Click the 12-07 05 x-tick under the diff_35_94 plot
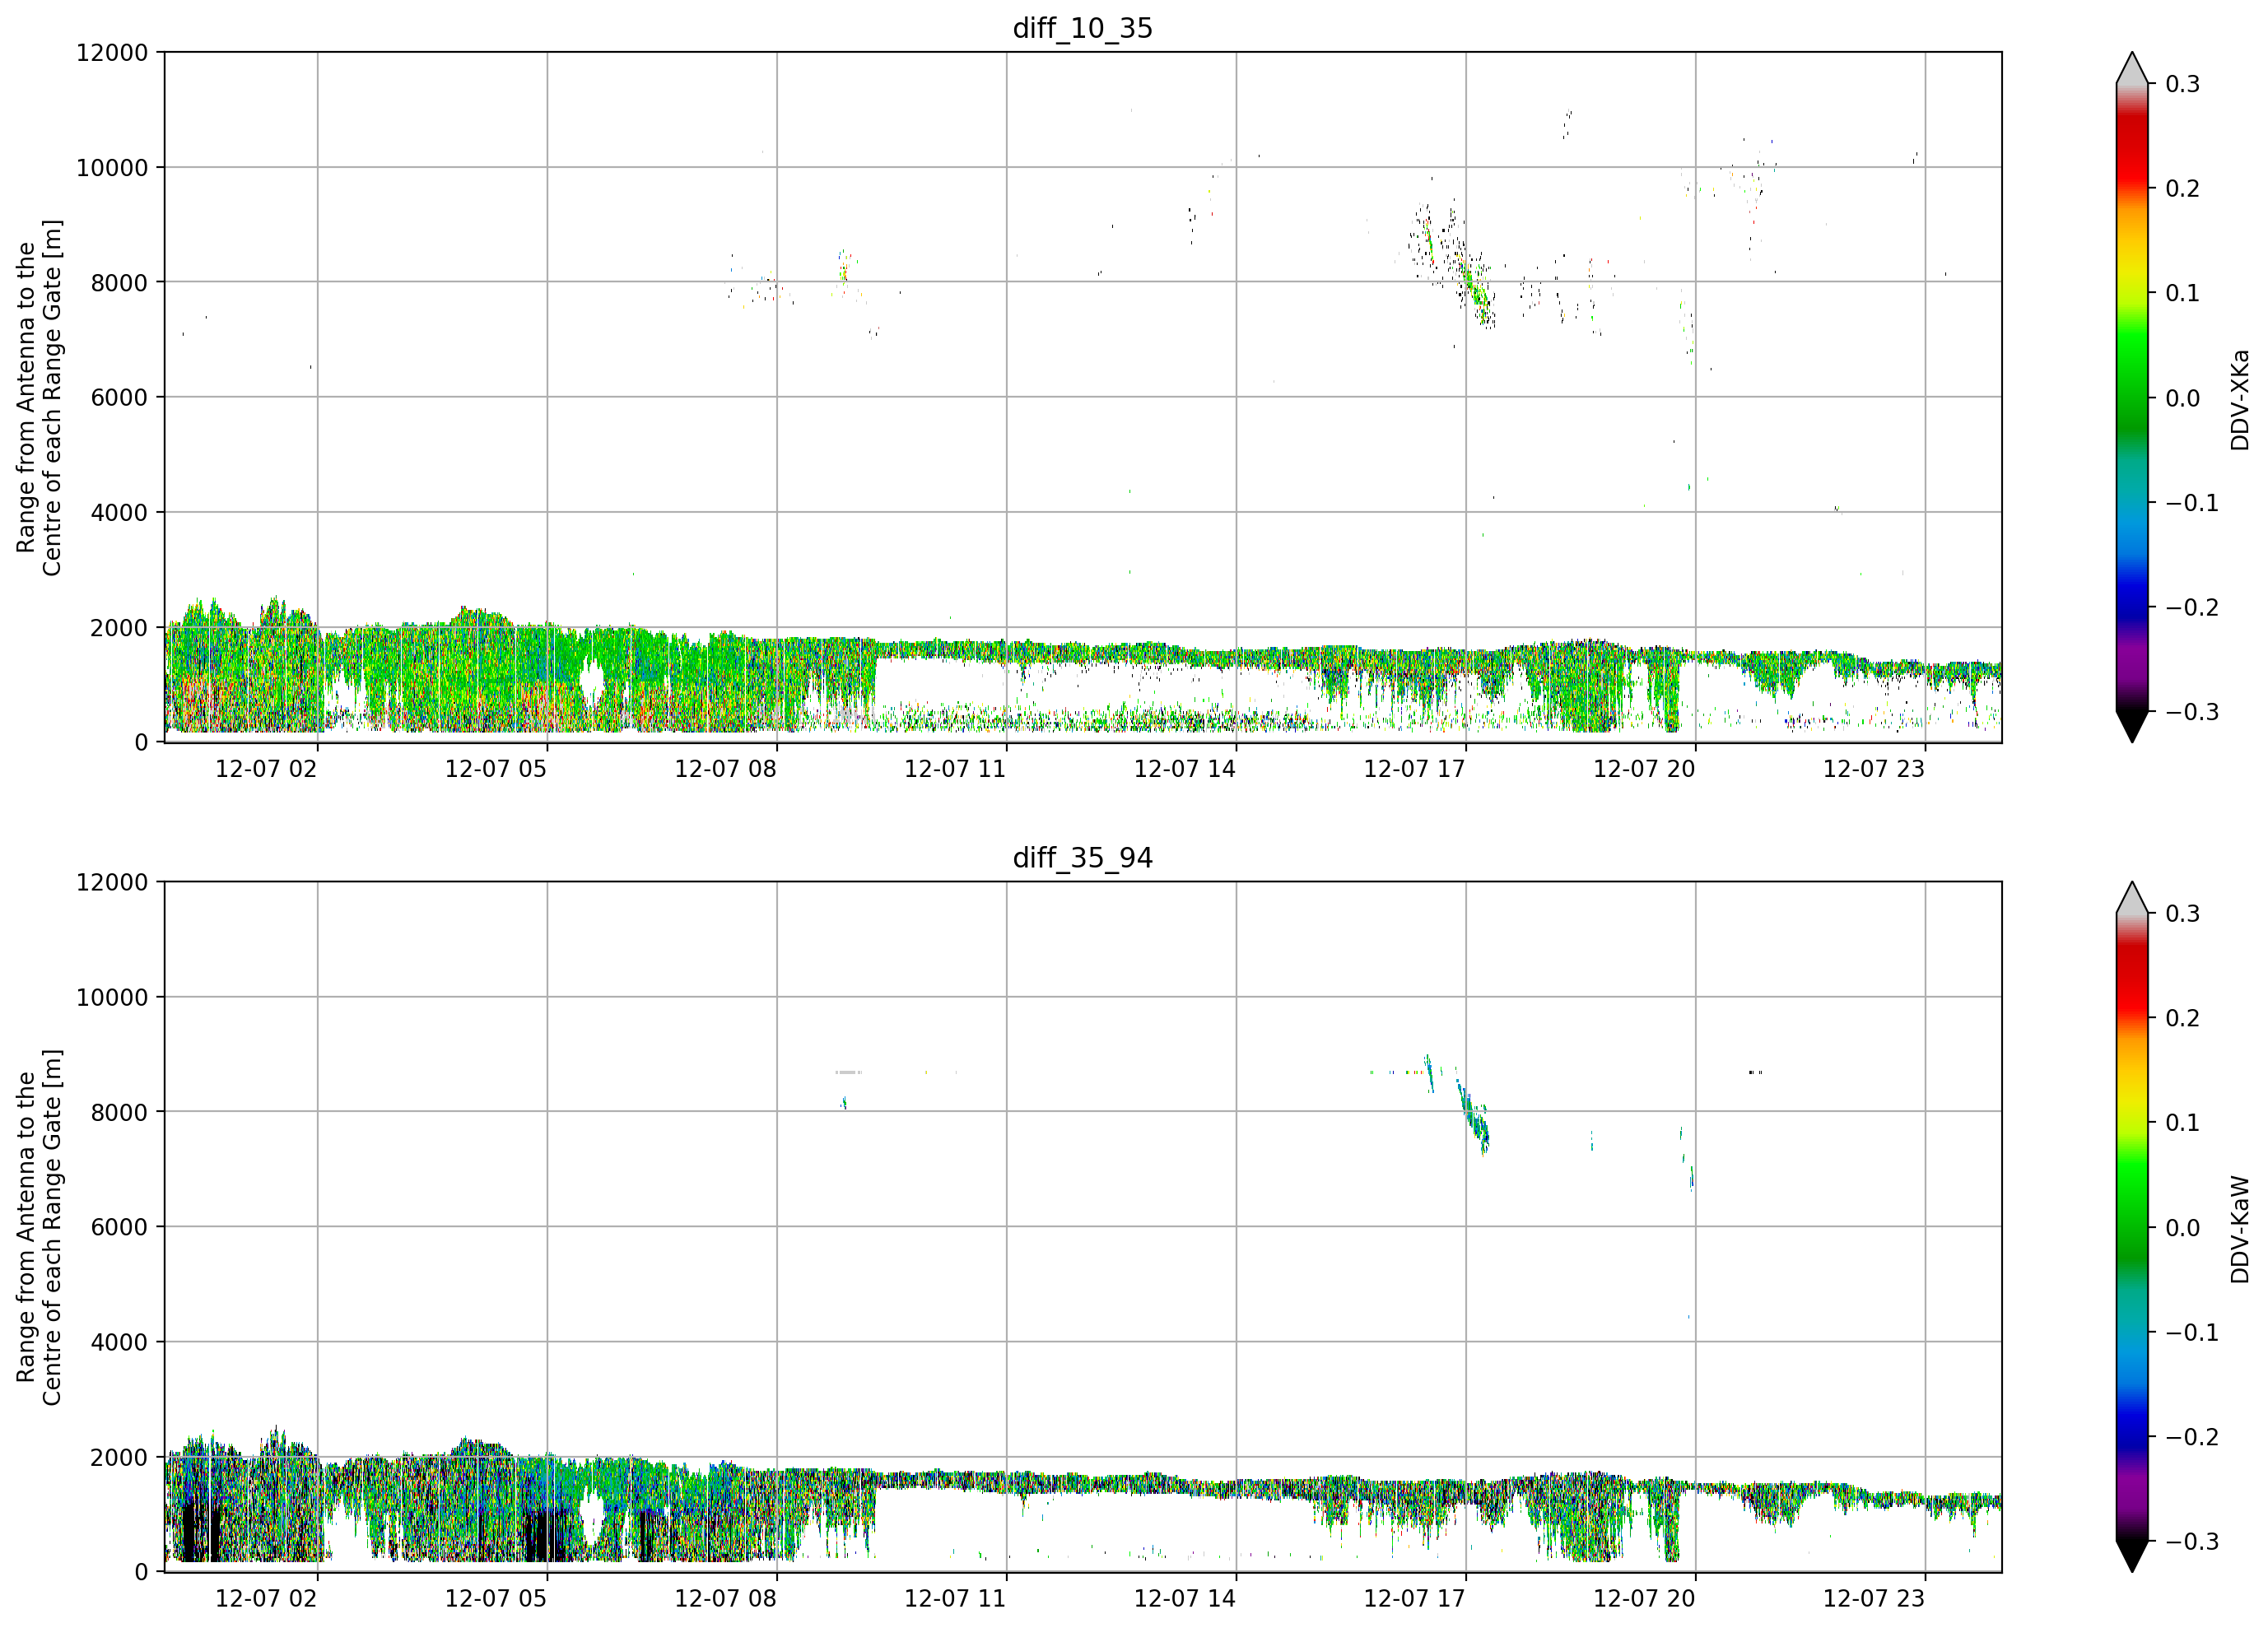Screen dimensions: 2268x1628 pos(496,1599)
